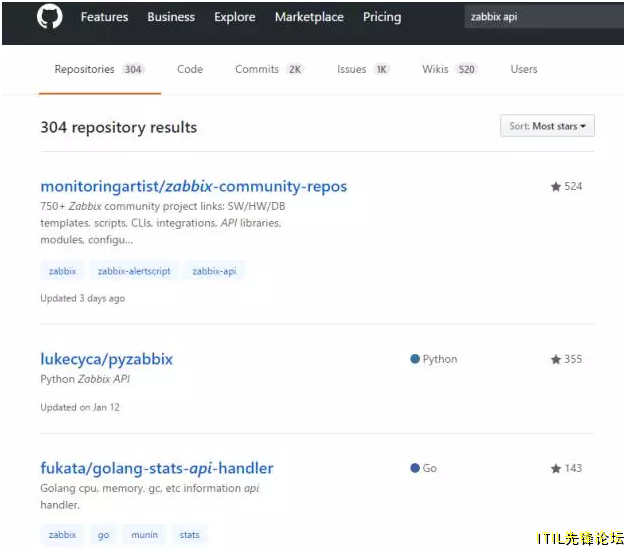
Task: Switch to the Users tab
Action: [x=524, y=69]
